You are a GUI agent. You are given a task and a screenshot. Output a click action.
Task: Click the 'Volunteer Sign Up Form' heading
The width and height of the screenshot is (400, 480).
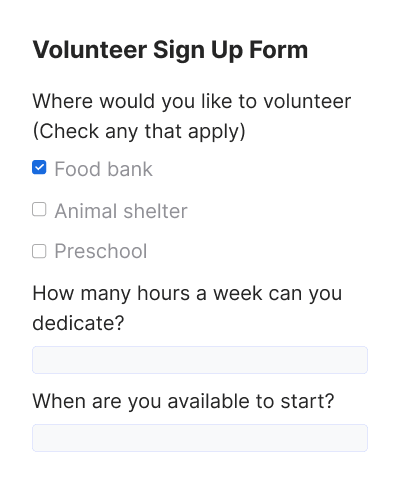tap(170, 50)
